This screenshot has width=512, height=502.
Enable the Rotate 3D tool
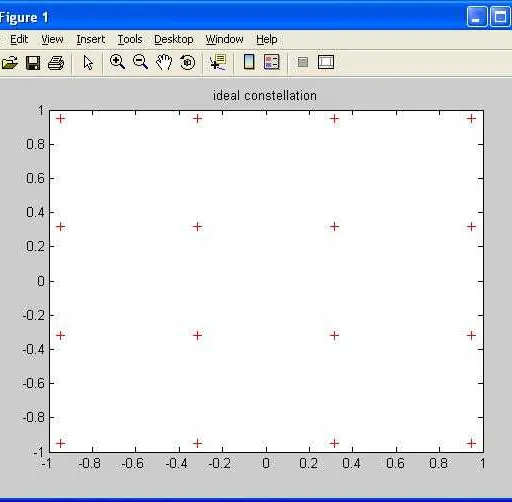187,62
